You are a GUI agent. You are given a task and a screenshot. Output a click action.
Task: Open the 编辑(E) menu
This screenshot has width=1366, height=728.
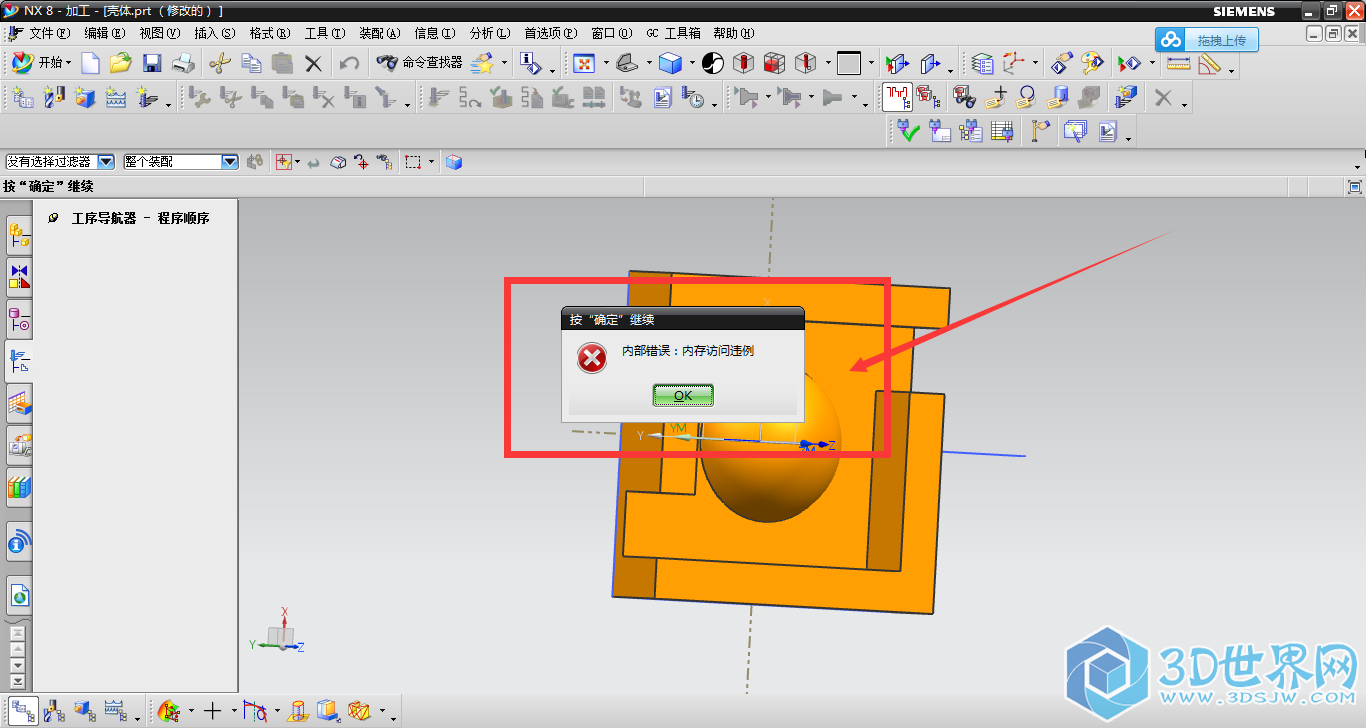[x=105, y=33]
